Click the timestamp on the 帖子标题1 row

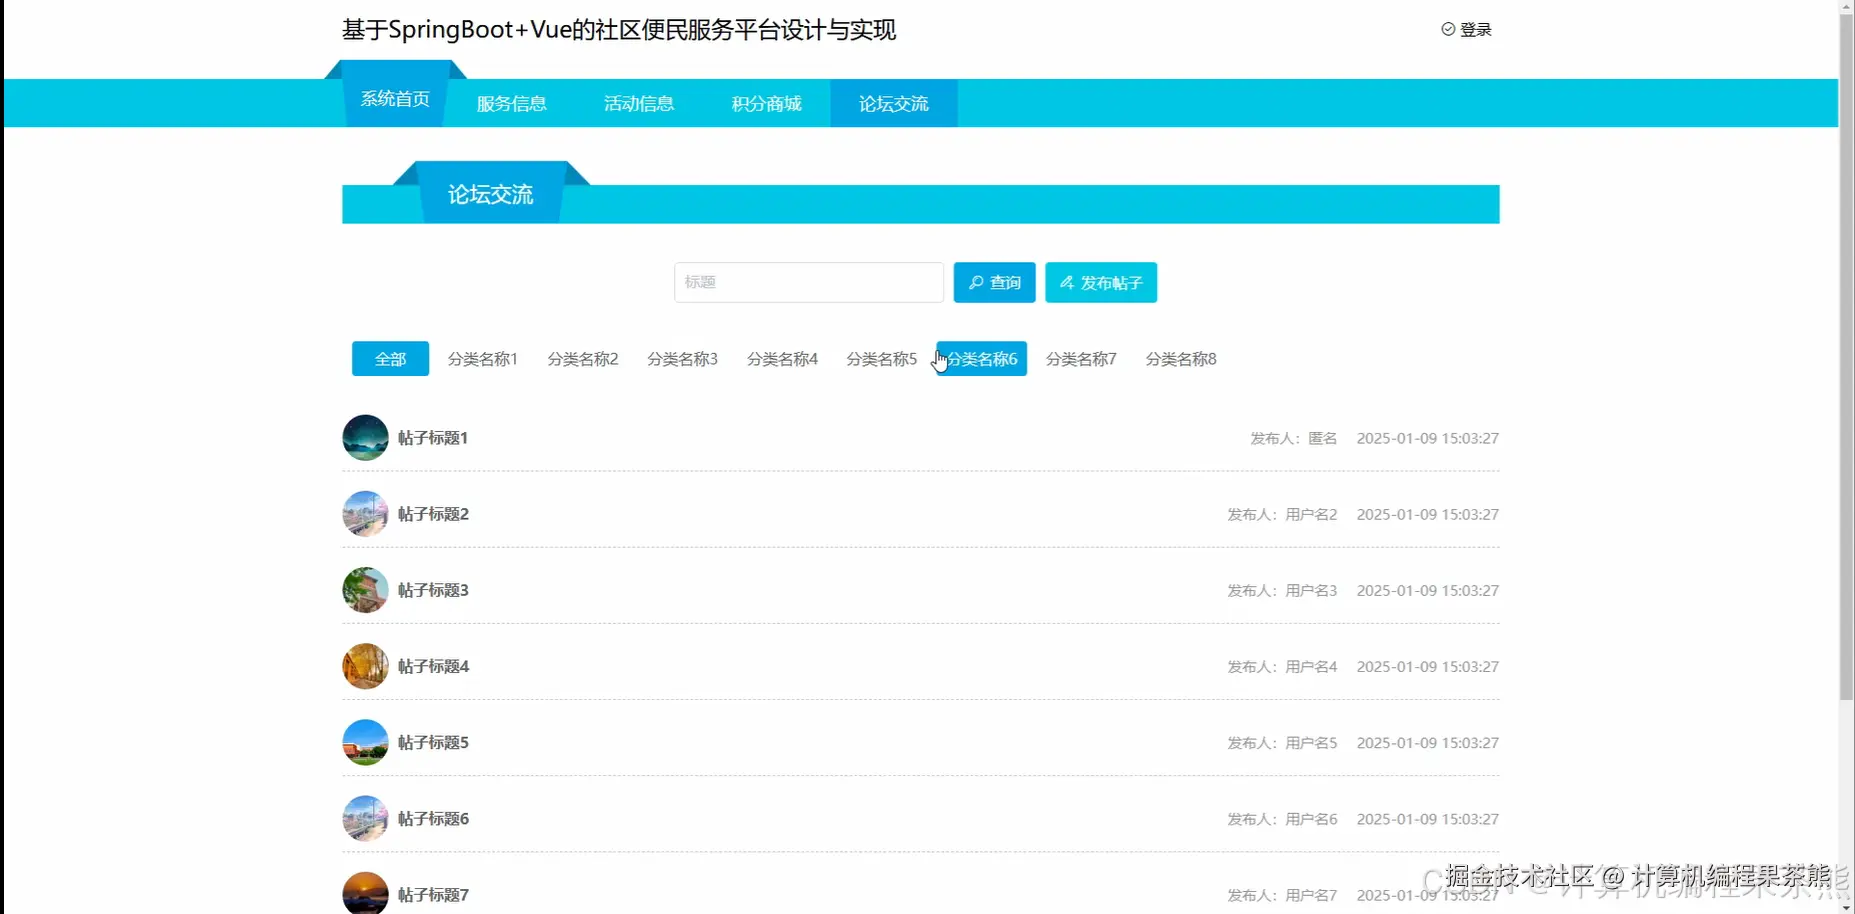pos(1428,438)
